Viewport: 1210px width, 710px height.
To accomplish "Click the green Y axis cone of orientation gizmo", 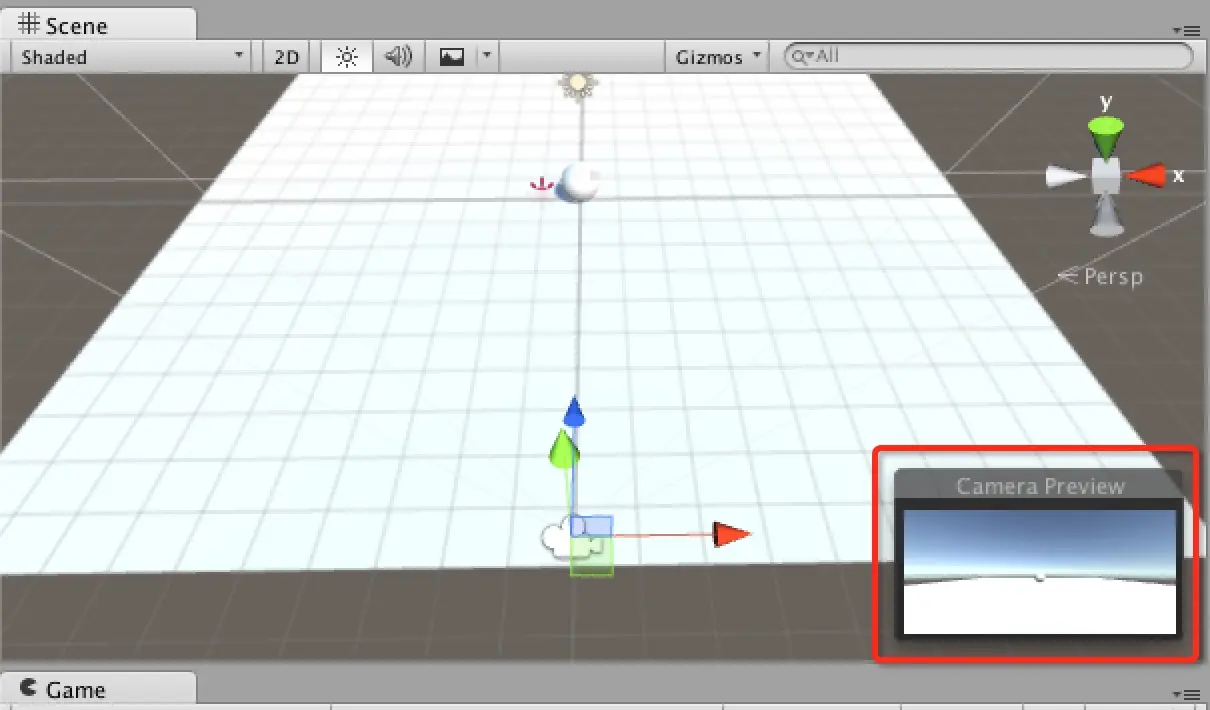I will pyautogui.click(x=1105, y=135).
